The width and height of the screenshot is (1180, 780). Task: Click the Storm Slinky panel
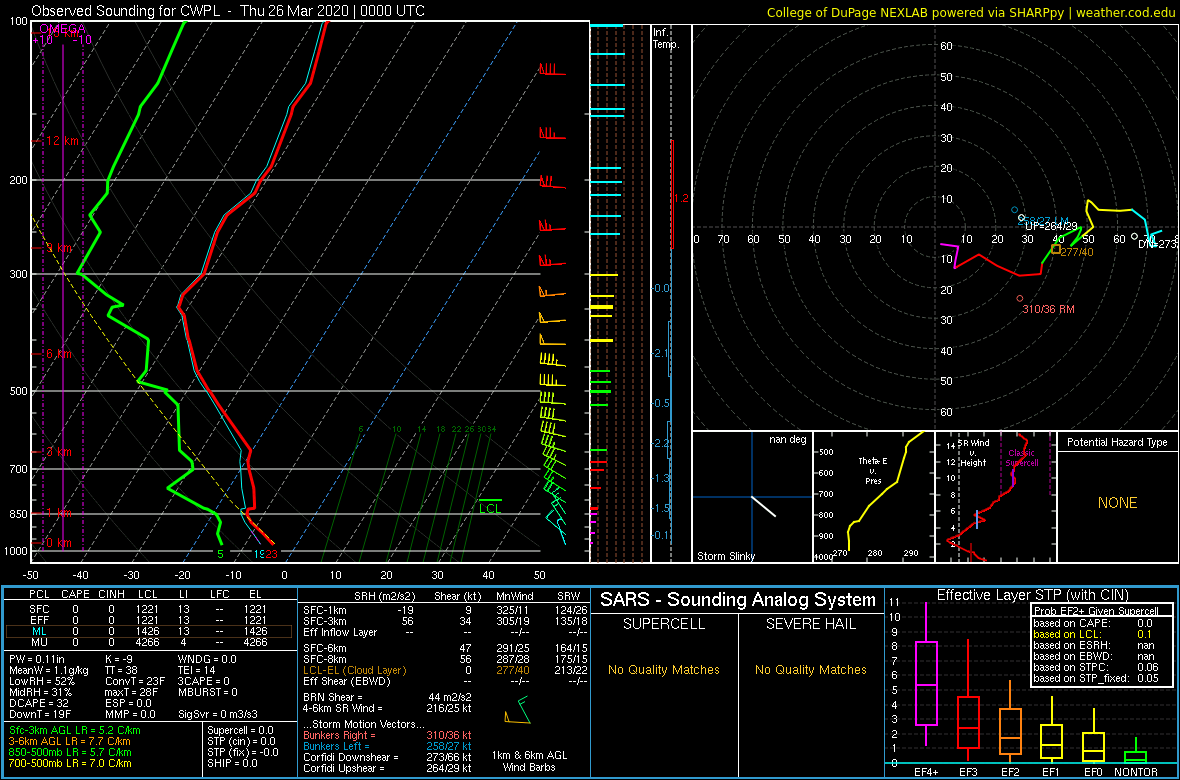tap(752, 497)
